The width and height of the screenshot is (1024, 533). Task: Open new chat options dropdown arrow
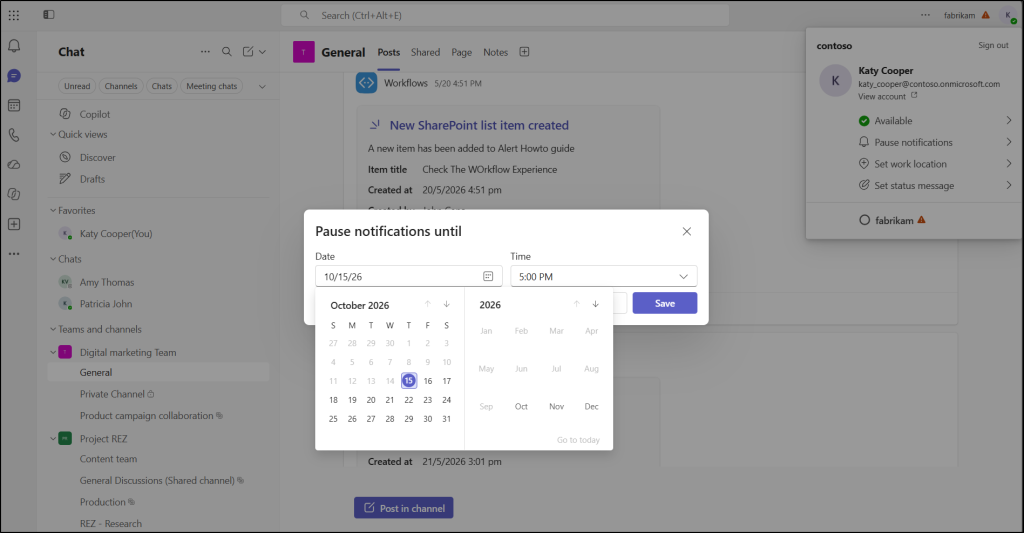tap(263, 52)
